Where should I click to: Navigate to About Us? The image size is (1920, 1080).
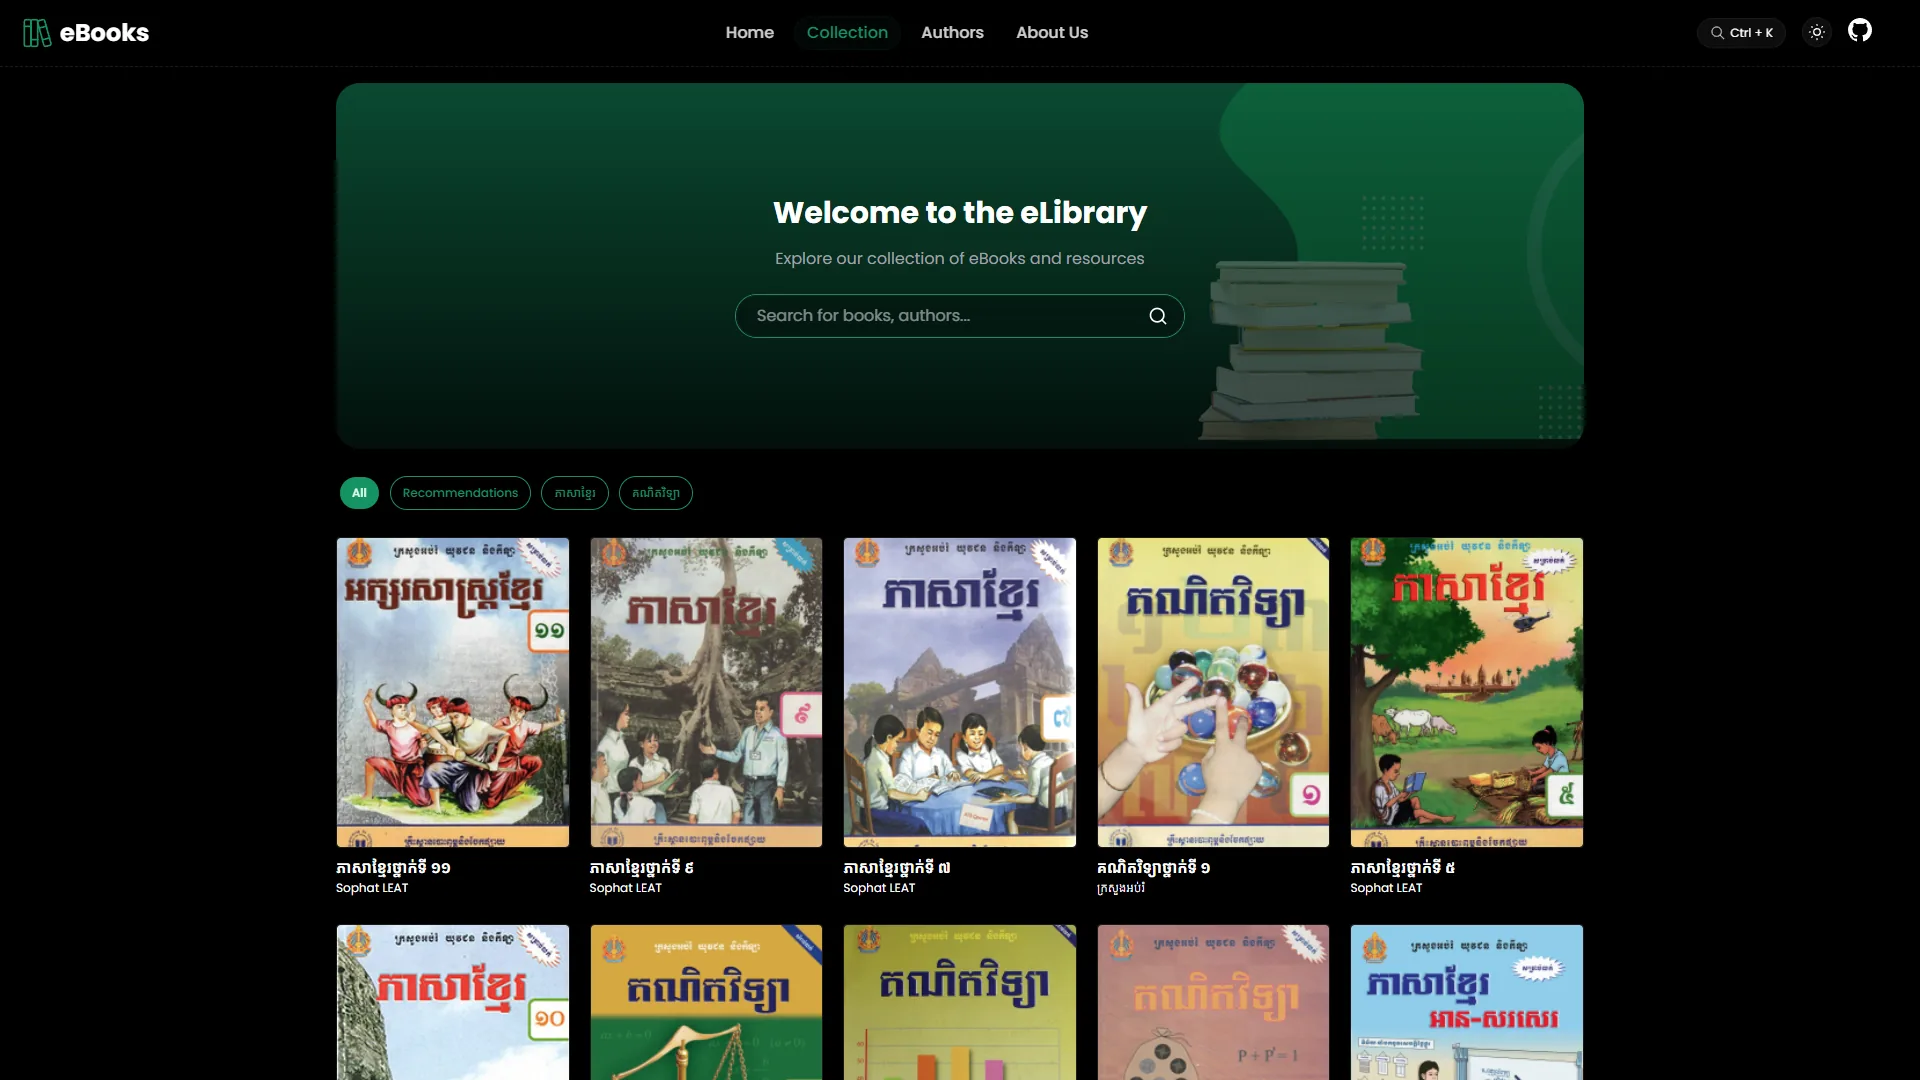click(x=1051, y=33)
